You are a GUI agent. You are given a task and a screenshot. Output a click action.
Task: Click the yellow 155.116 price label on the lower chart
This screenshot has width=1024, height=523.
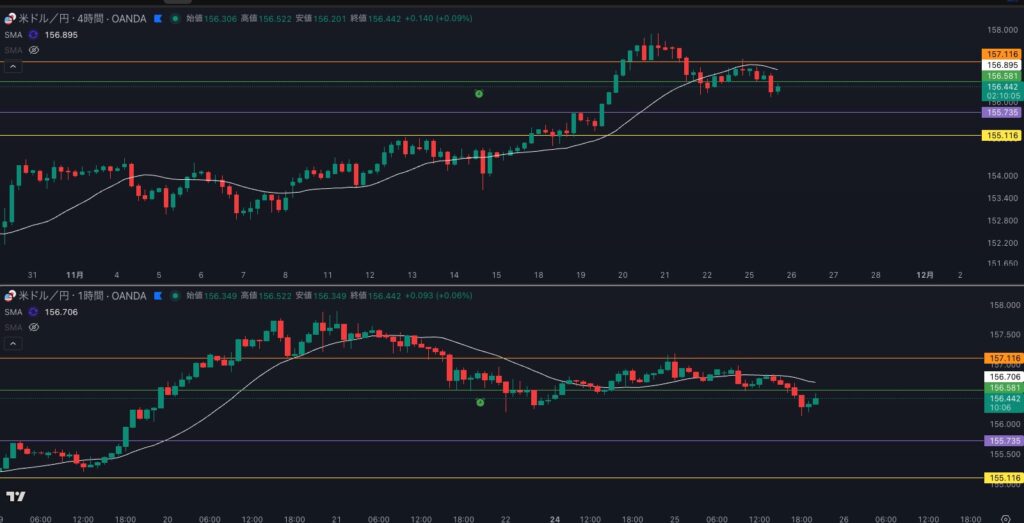[1001, 479]
